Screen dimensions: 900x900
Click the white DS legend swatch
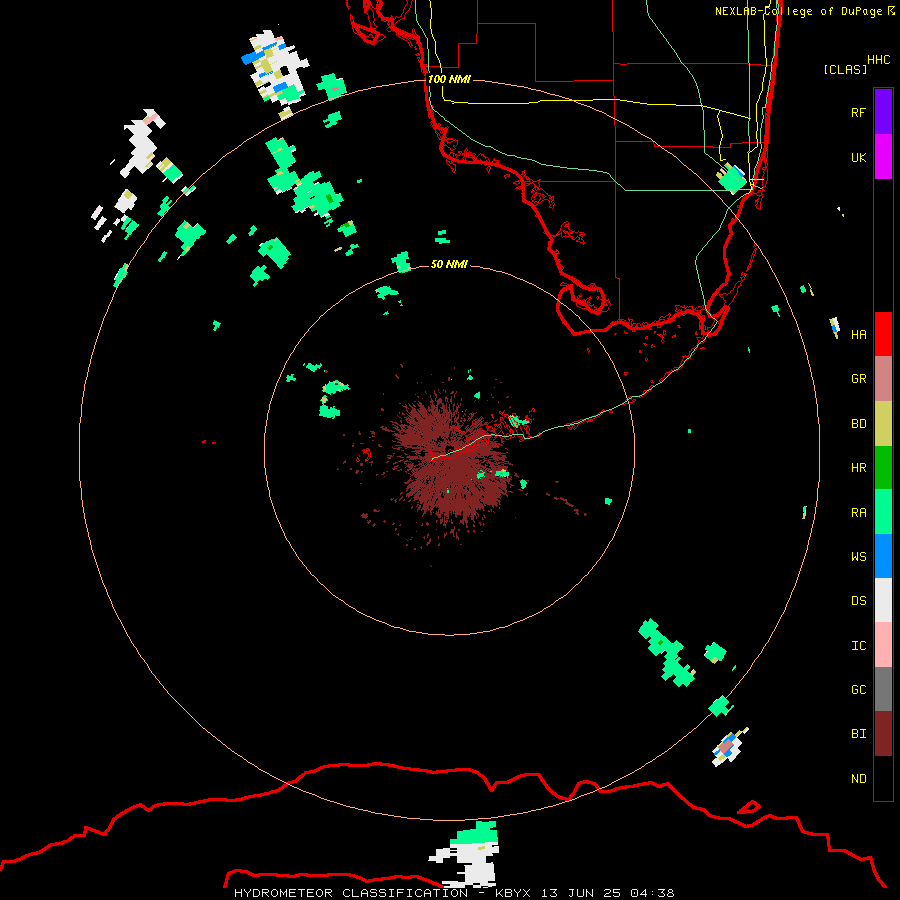pyautogui.click(x=883, y=600)
